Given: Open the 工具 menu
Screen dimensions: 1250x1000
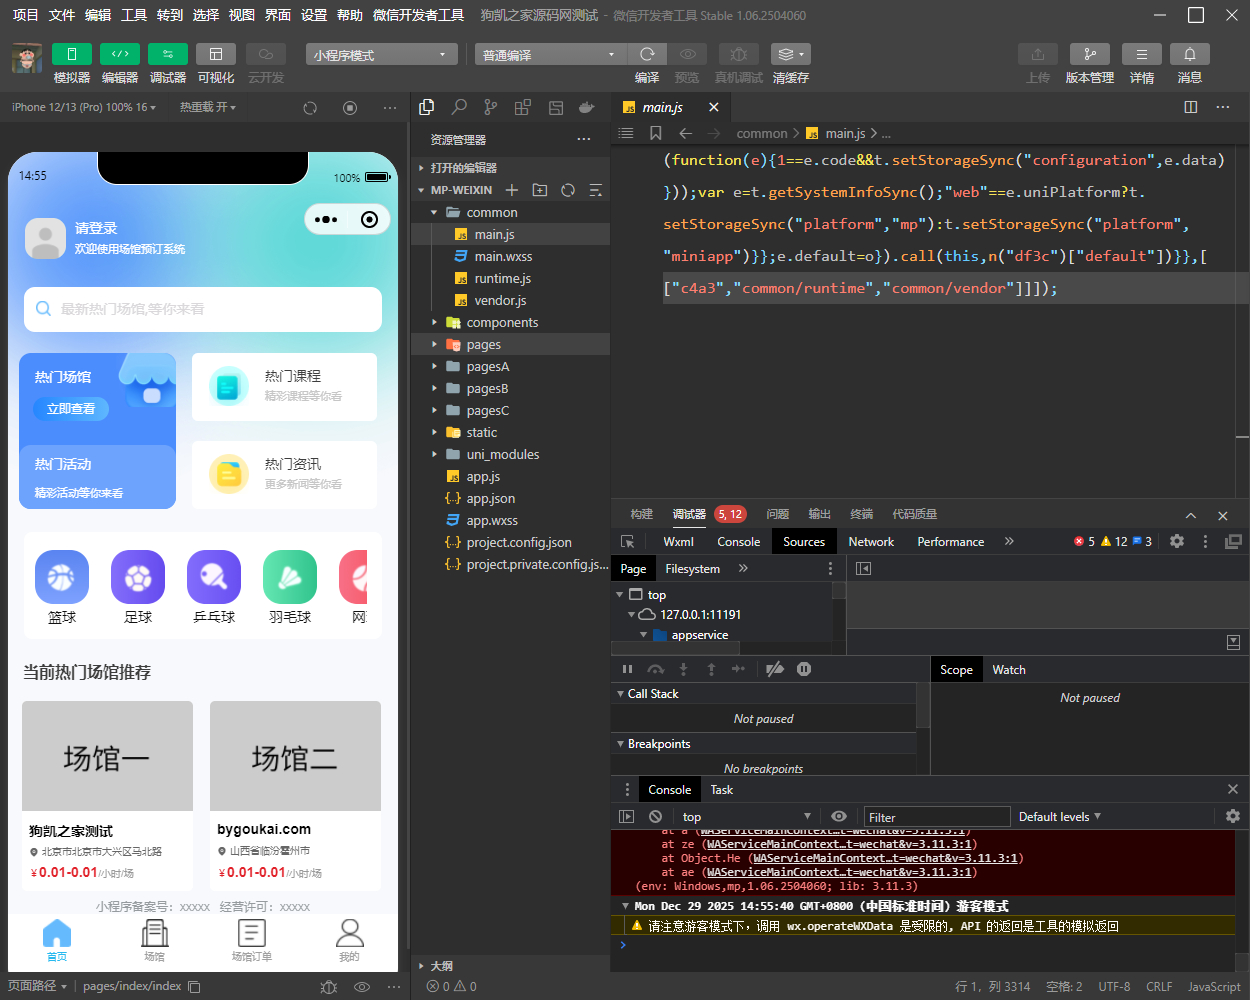Looking at the screenshot, I should (134, 15).
